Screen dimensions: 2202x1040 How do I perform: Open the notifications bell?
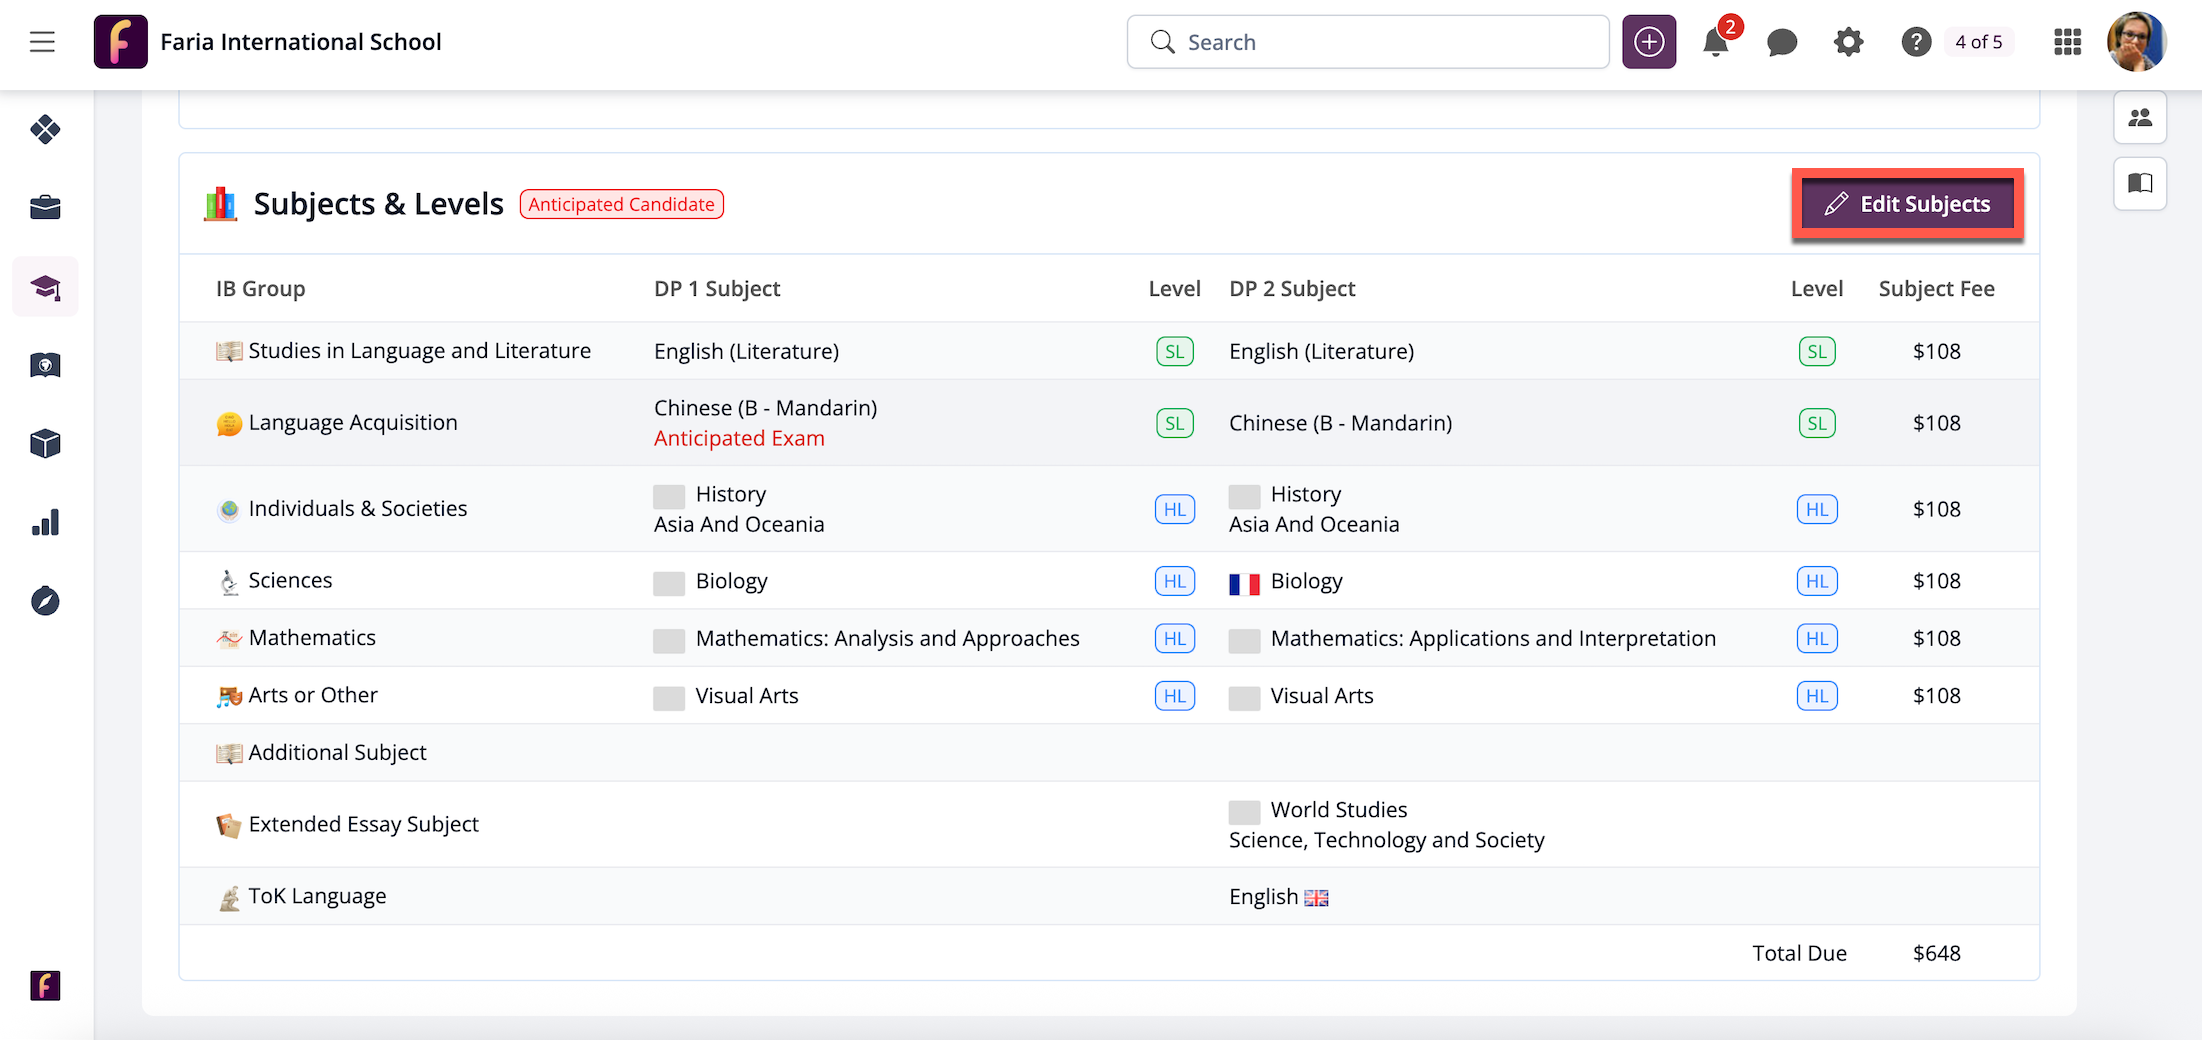tap(1716, 43)
